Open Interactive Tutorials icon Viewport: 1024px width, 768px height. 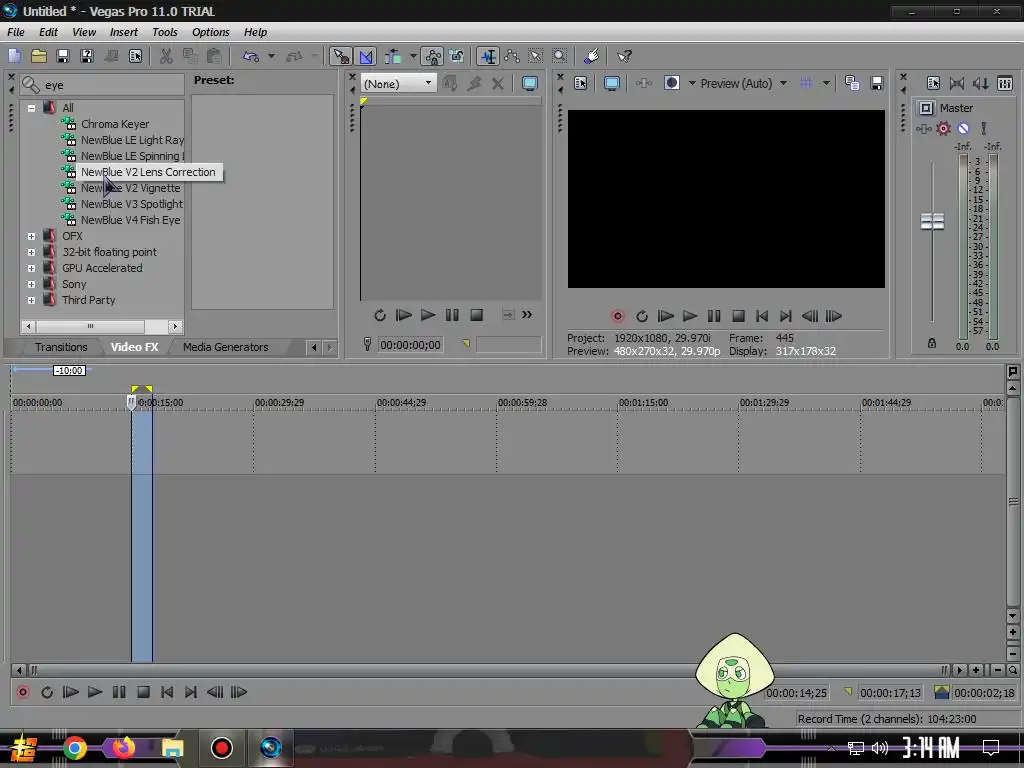tap(592, 56)
